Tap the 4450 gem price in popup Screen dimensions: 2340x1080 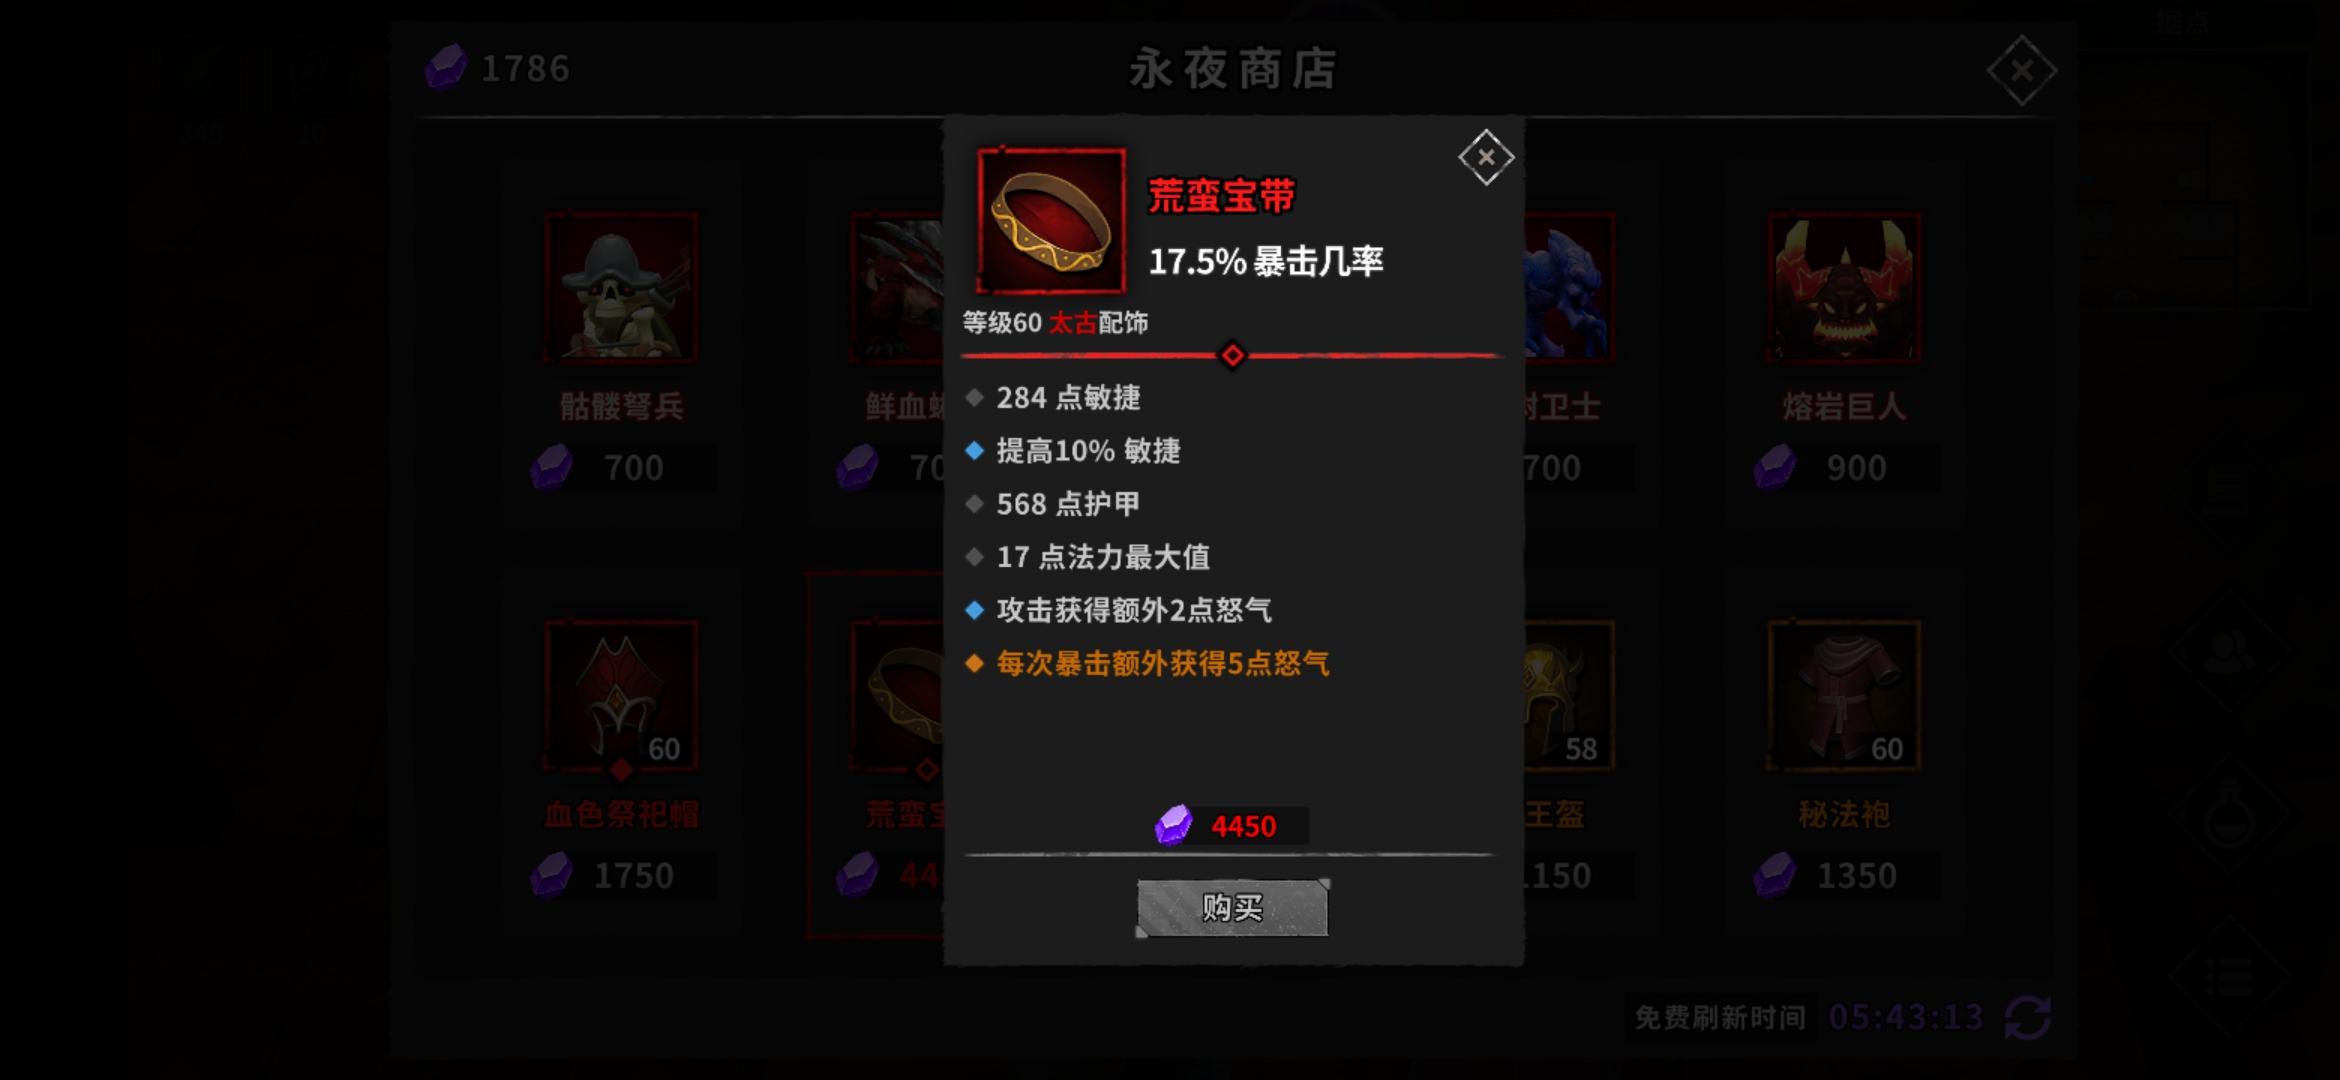click(x=1243, y=826)
